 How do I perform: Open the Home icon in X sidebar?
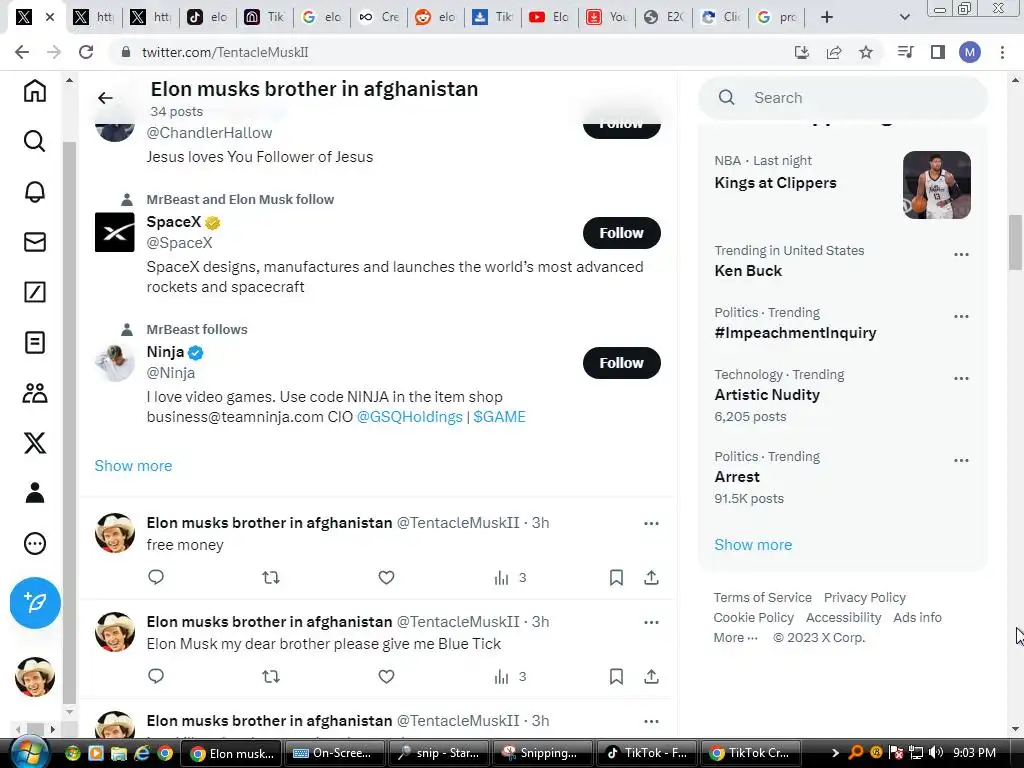(x=35, y=90)
